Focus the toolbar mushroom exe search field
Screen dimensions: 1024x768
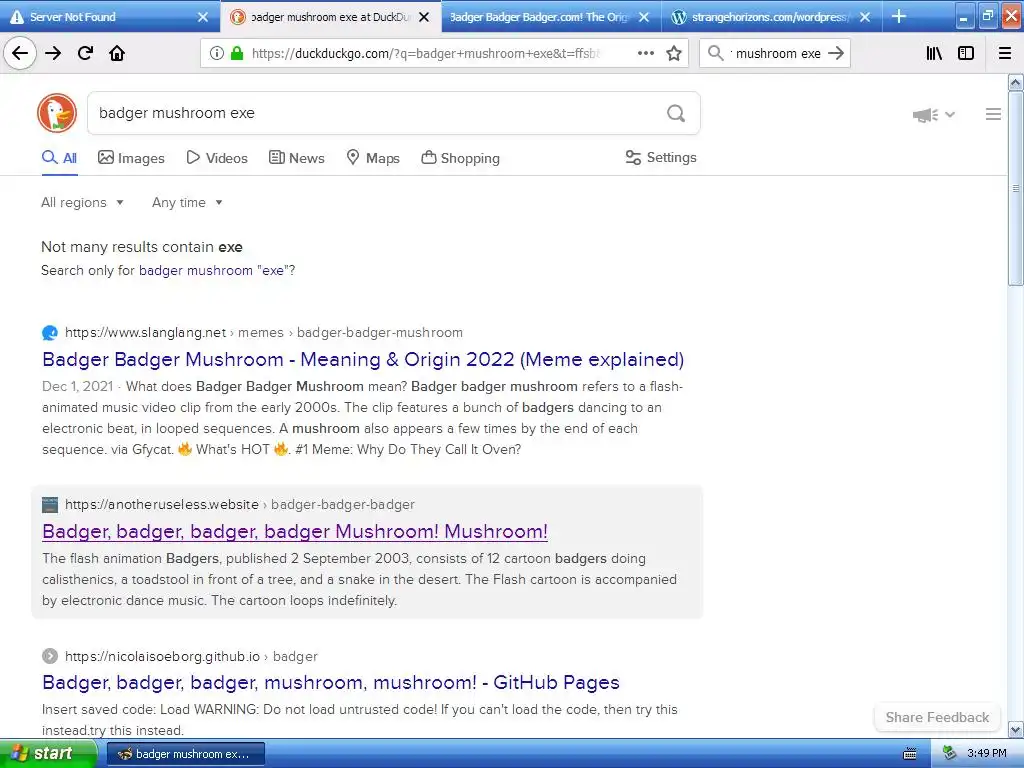[x=777, y=54]
